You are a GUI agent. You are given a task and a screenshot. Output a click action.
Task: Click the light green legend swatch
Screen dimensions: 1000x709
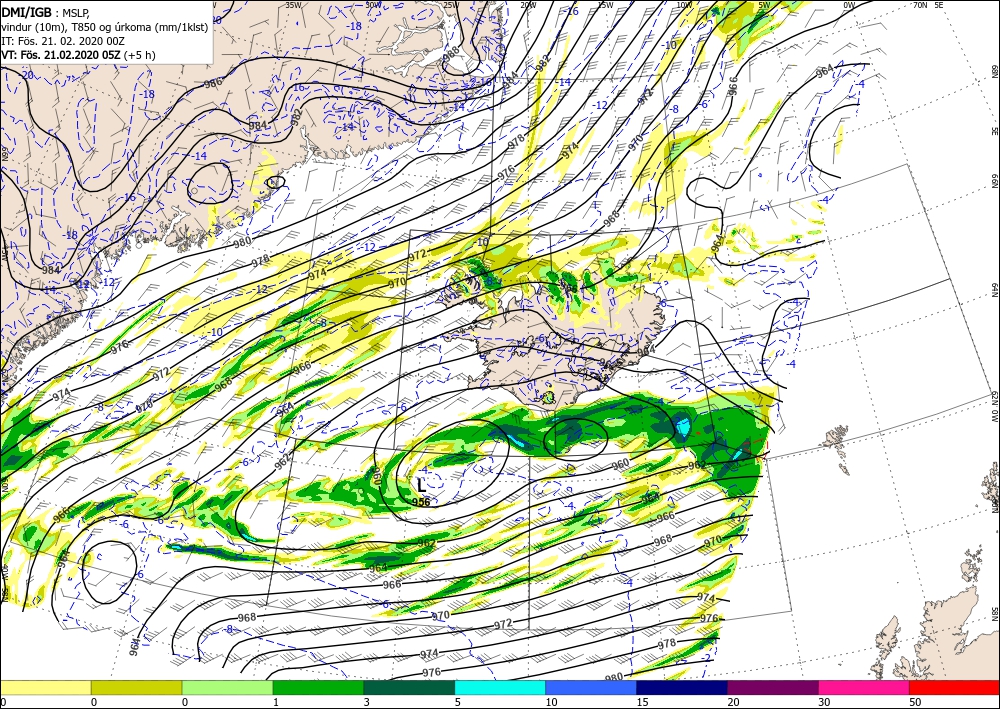pyautogui.click(x=228, y=687)
